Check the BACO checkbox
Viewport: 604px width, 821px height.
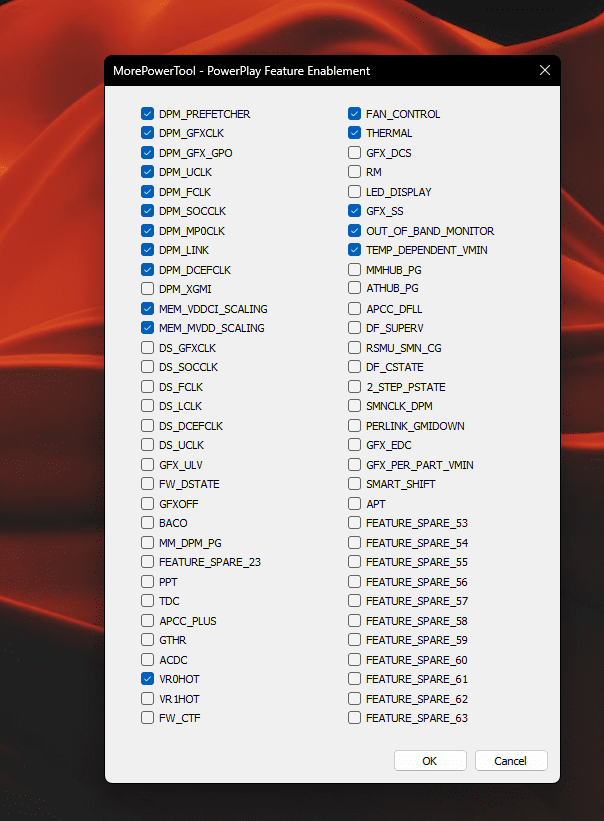click(147, 523)
